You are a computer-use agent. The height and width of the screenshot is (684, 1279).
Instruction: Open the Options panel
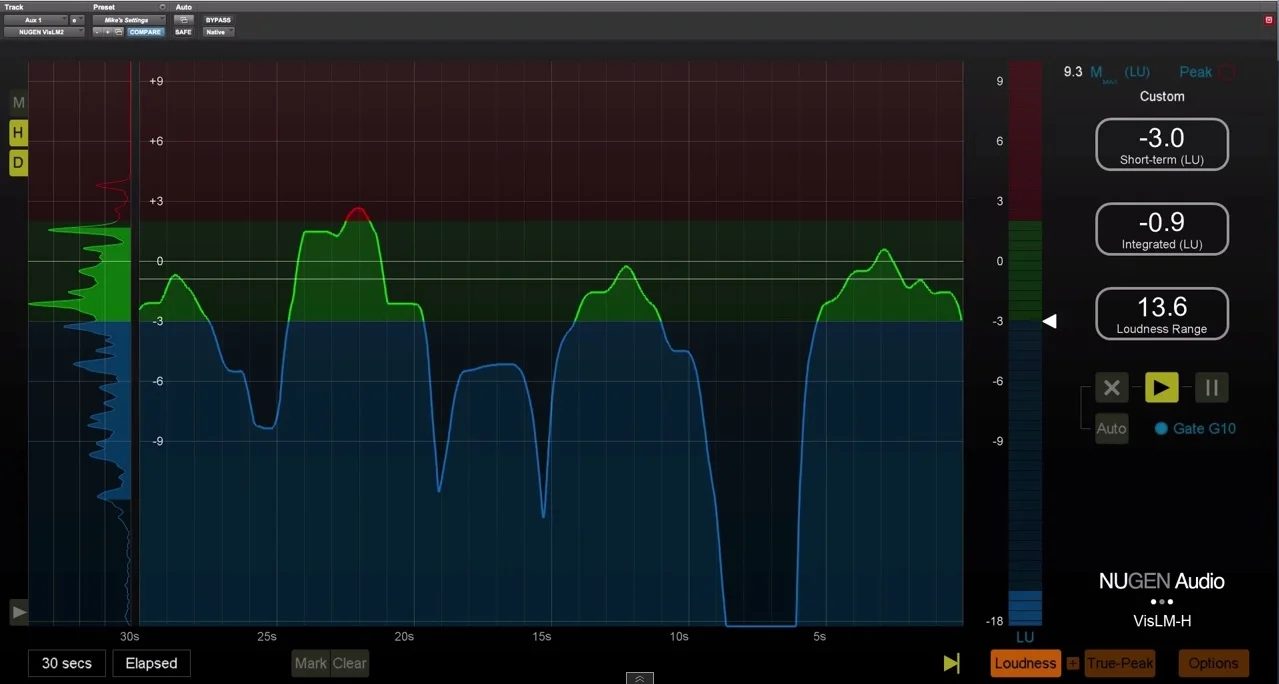pyautogui.click(x=1212, y=663)
